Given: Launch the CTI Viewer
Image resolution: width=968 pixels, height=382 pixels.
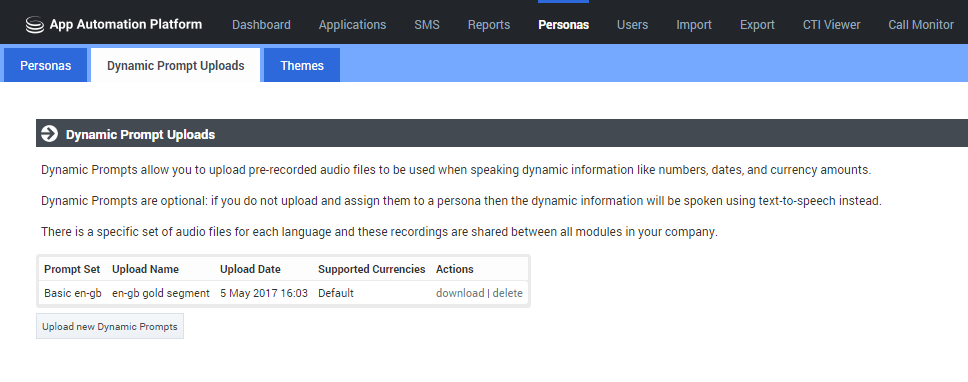Looking at the screenshot, I should (832, 25).
